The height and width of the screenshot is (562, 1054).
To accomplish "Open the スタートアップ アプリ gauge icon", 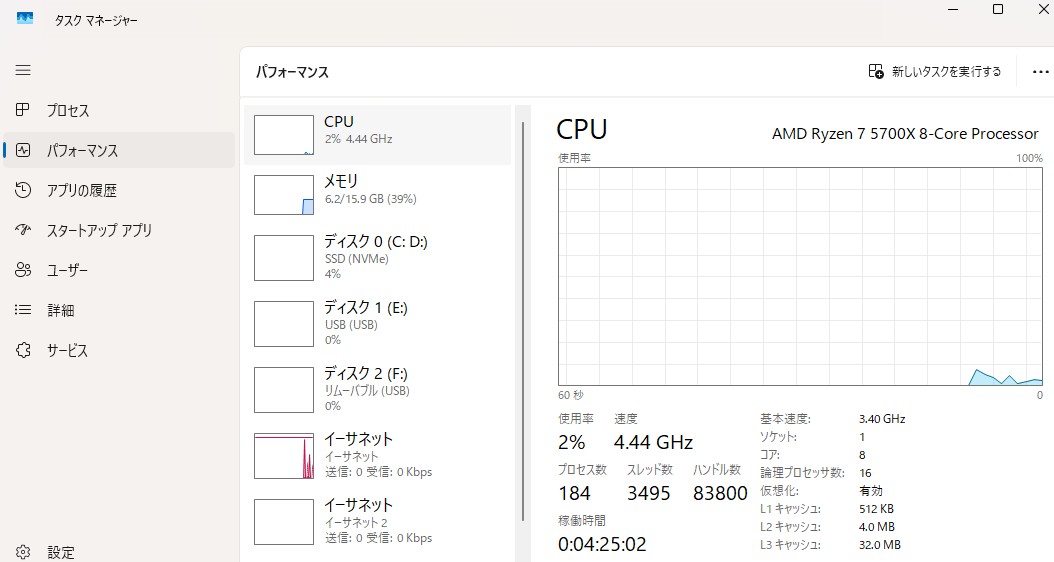I will coord(23,230).
